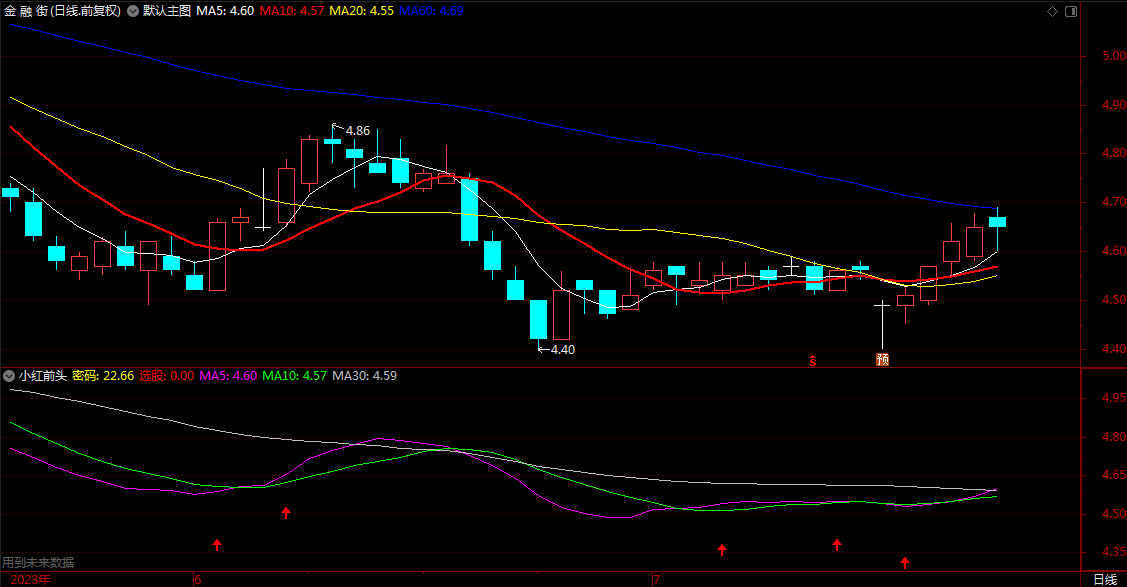The image size is (1127, 587).
Task: Click the magenta MA5: 4.60 sub-chart legend
Action: click(x=228, y=376)
